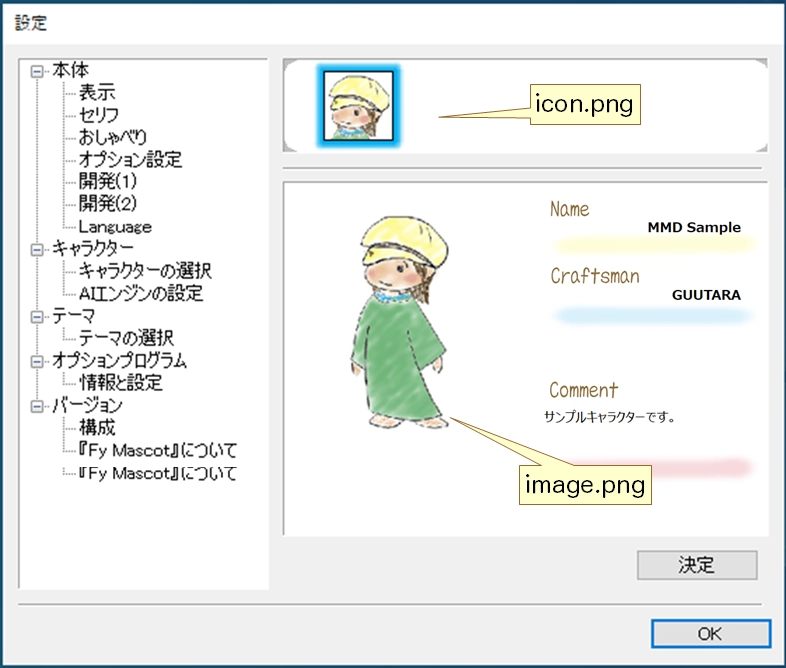Select セリフ in the settings tree
This screenshot has height=668, width=786.
[99, 115]
